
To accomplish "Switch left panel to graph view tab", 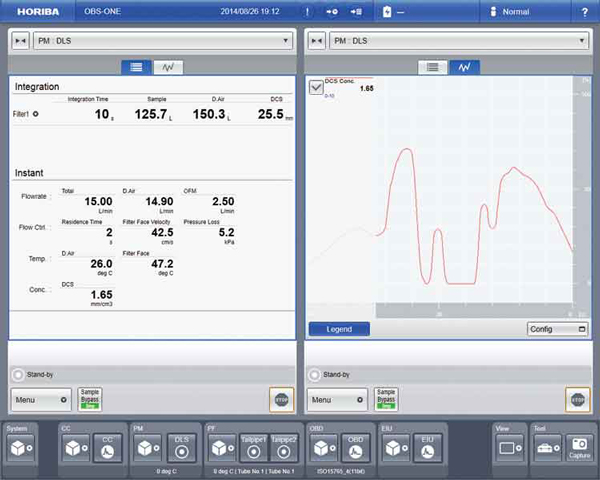I will coord(166,67).
